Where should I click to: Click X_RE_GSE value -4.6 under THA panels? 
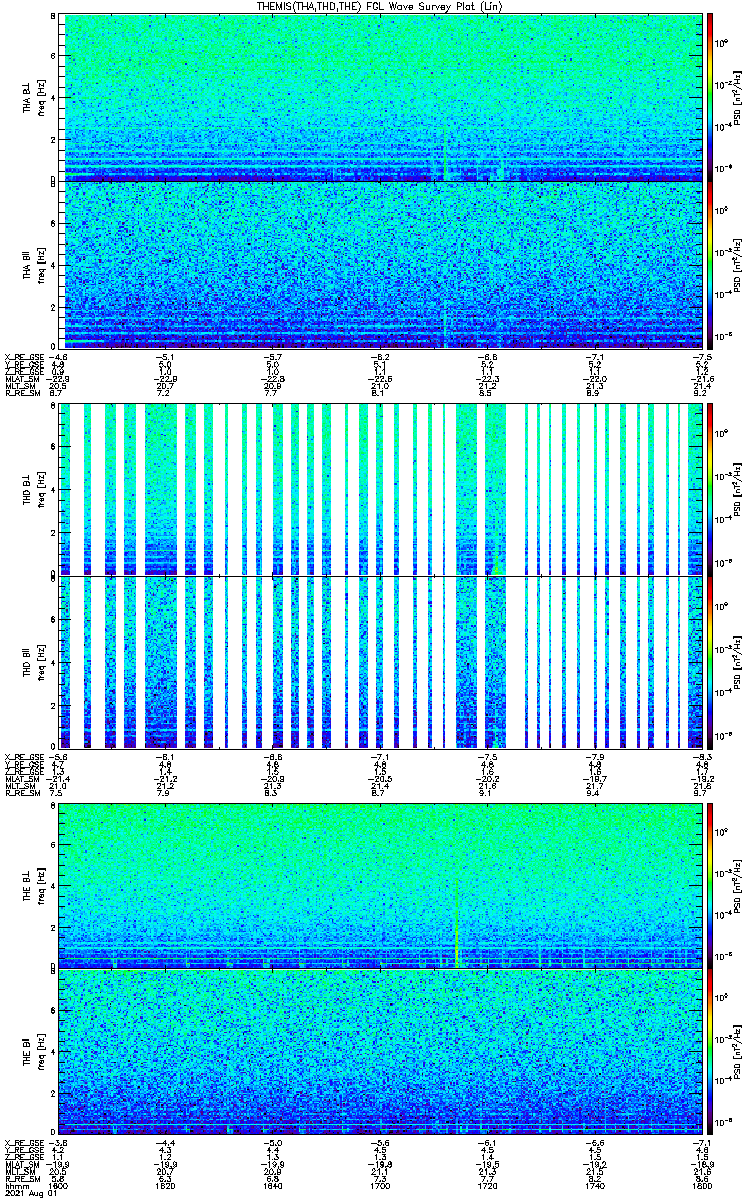[x=60, y=357]
